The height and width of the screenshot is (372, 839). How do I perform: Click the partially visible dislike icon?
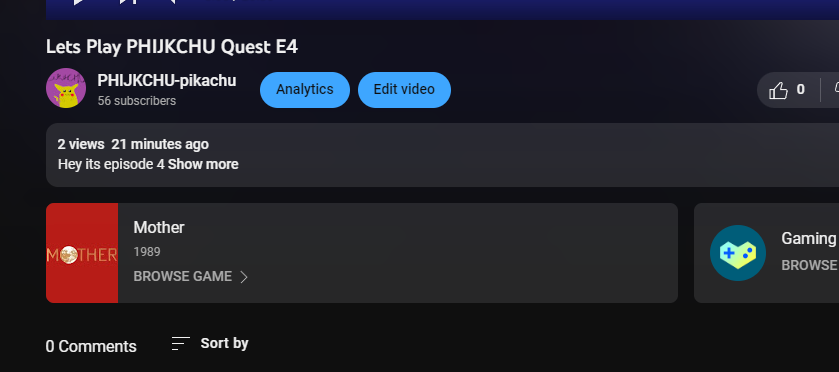[836, 89]
